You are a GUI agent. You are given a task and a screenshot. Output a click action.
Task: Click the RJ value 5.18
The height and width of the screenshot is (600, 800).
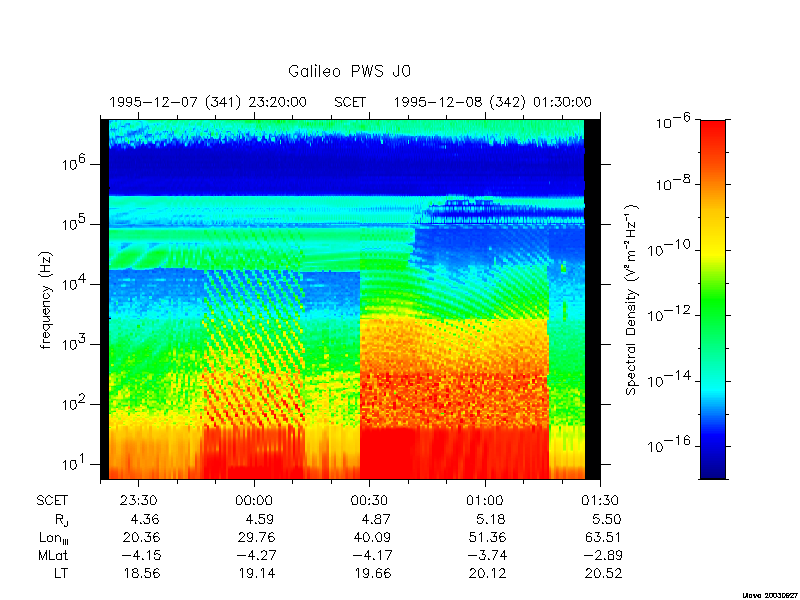[491, 519]
